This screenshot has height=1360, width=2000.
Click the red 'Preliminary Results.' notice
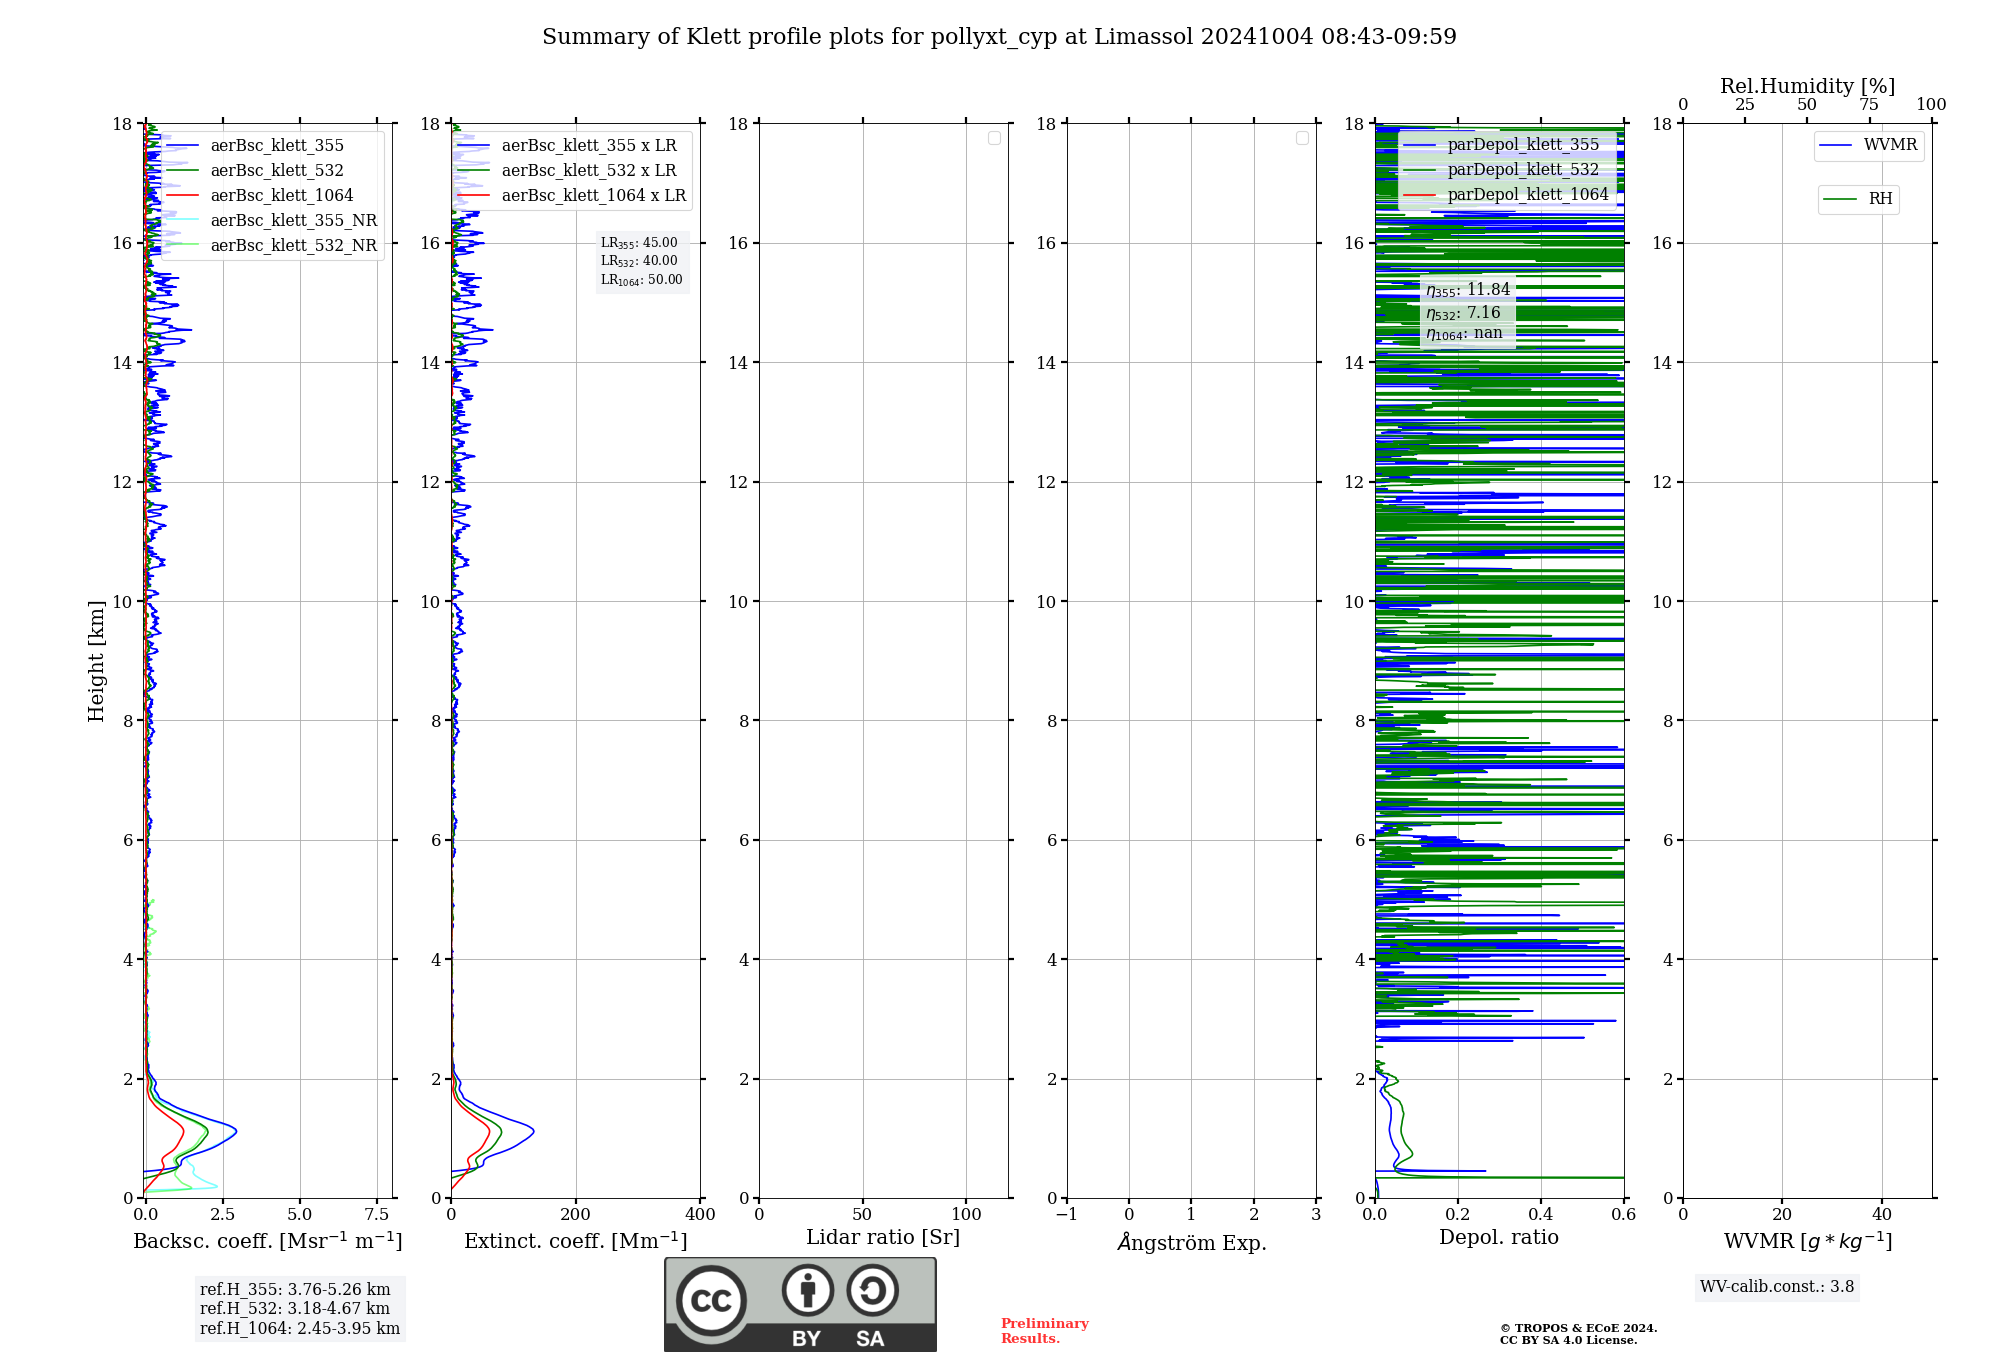pyautogui.click(x=1045, y=1331)
